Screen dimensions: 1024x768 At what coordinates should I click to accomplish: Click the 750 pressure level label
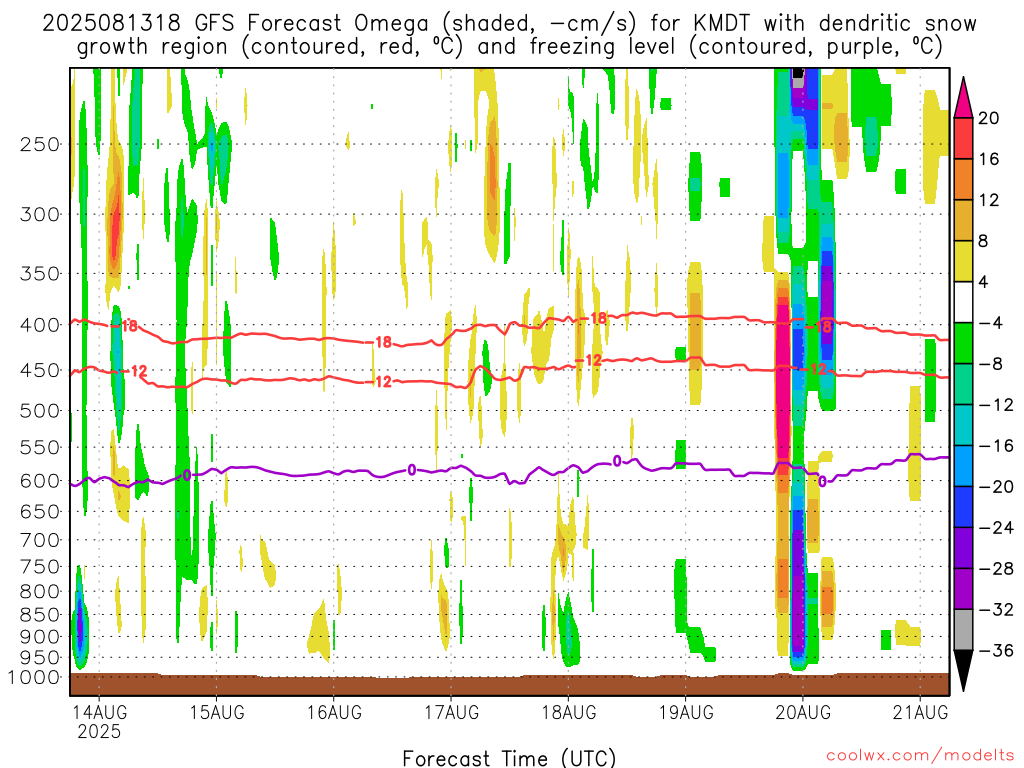[40, 567]
